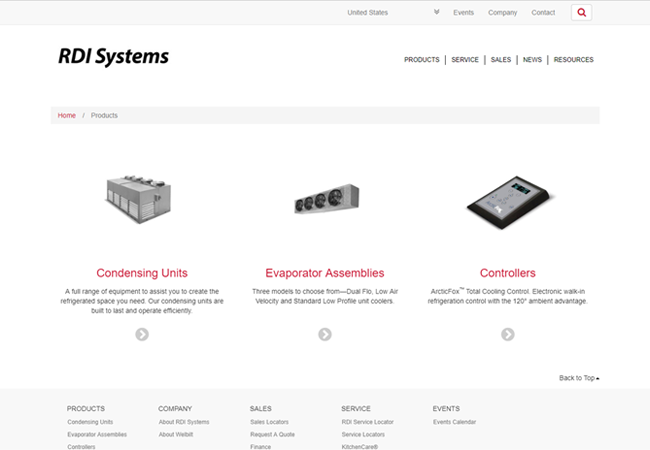Click the arrow icon under Evaporator Assemblies

point(325,334)
